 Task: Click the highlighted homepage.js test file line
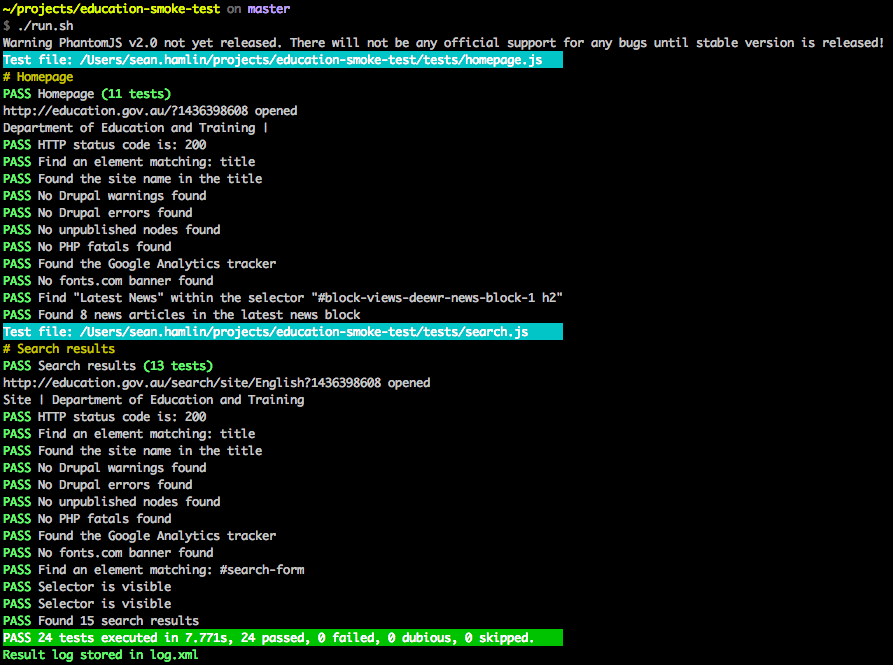point(282,60)
